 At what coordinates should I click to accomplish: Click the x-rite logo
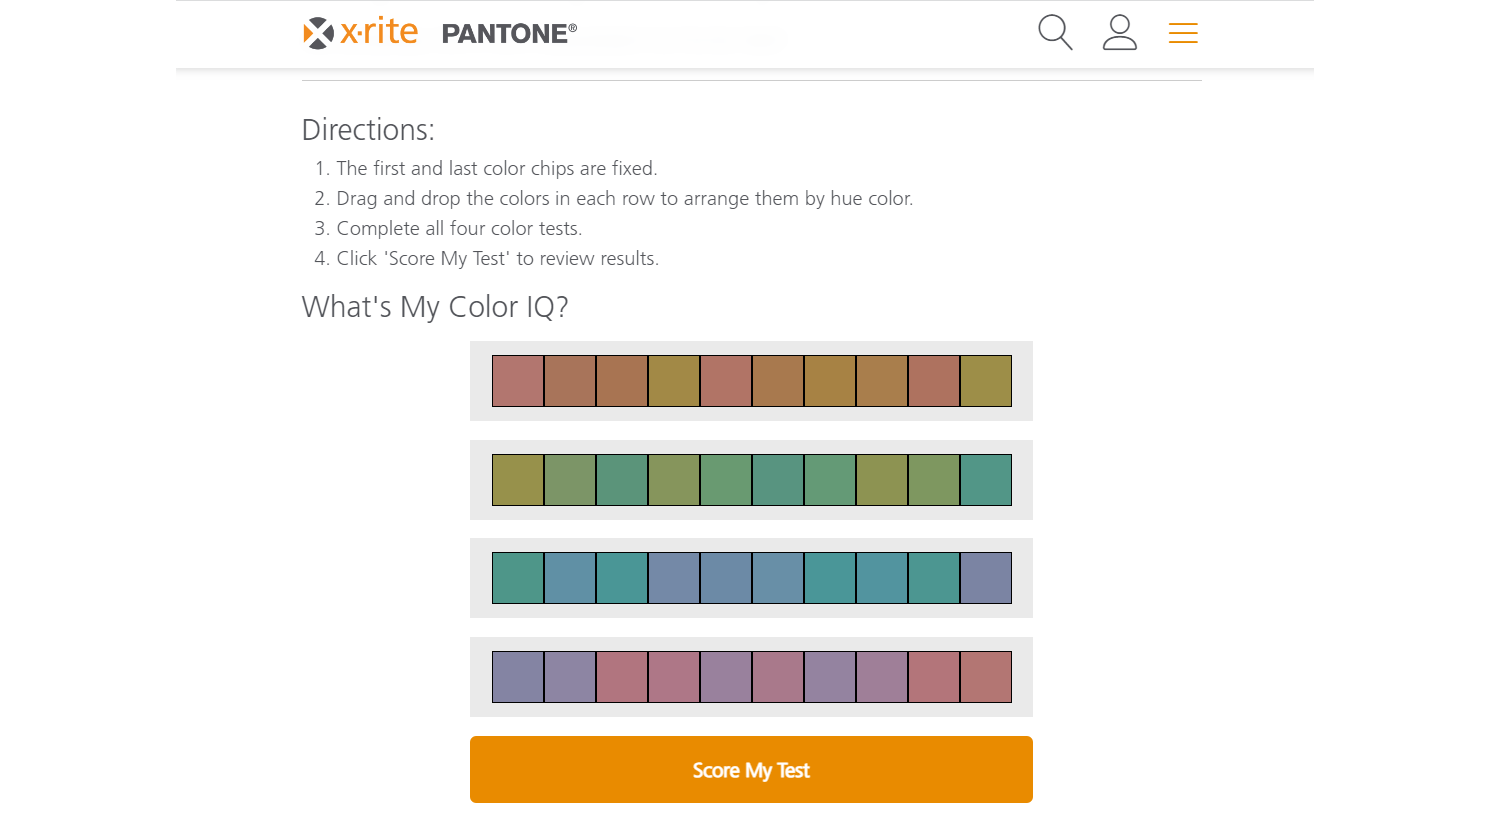[361, 33]
